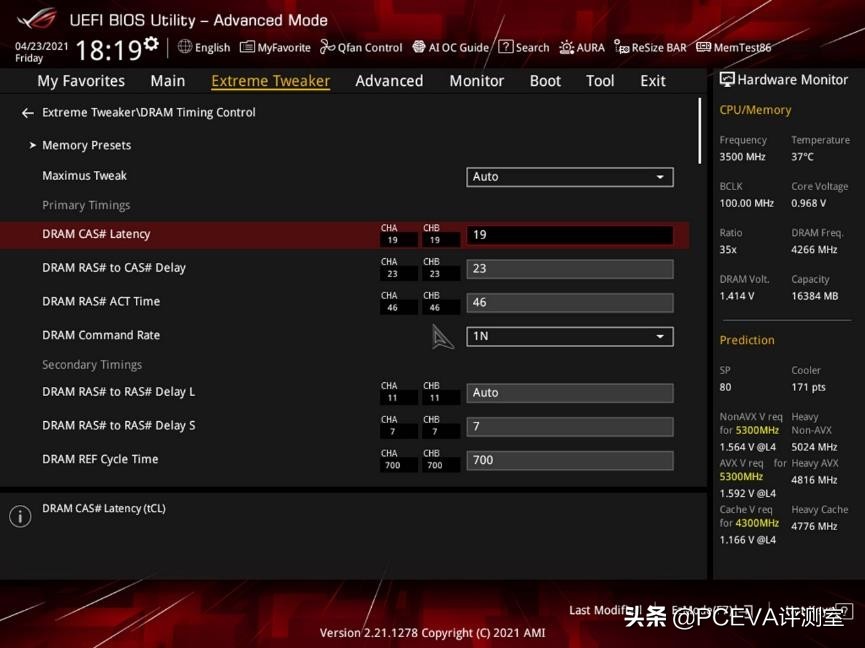865x648 pixels.
Task: Select DRAM RAS# to RAS# Delay S label
Action: pyautogui.click(x=119, y=425)
